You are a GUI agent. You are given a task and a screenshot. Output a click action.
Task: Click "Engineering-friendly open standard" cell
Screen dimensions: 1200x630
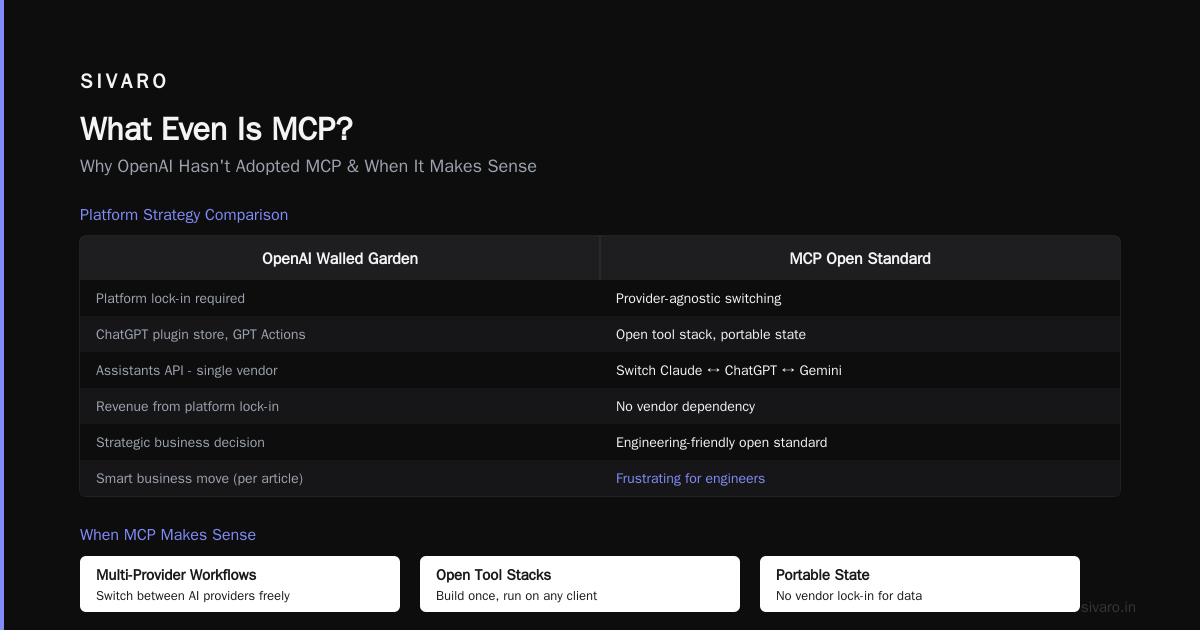[860, 442]
